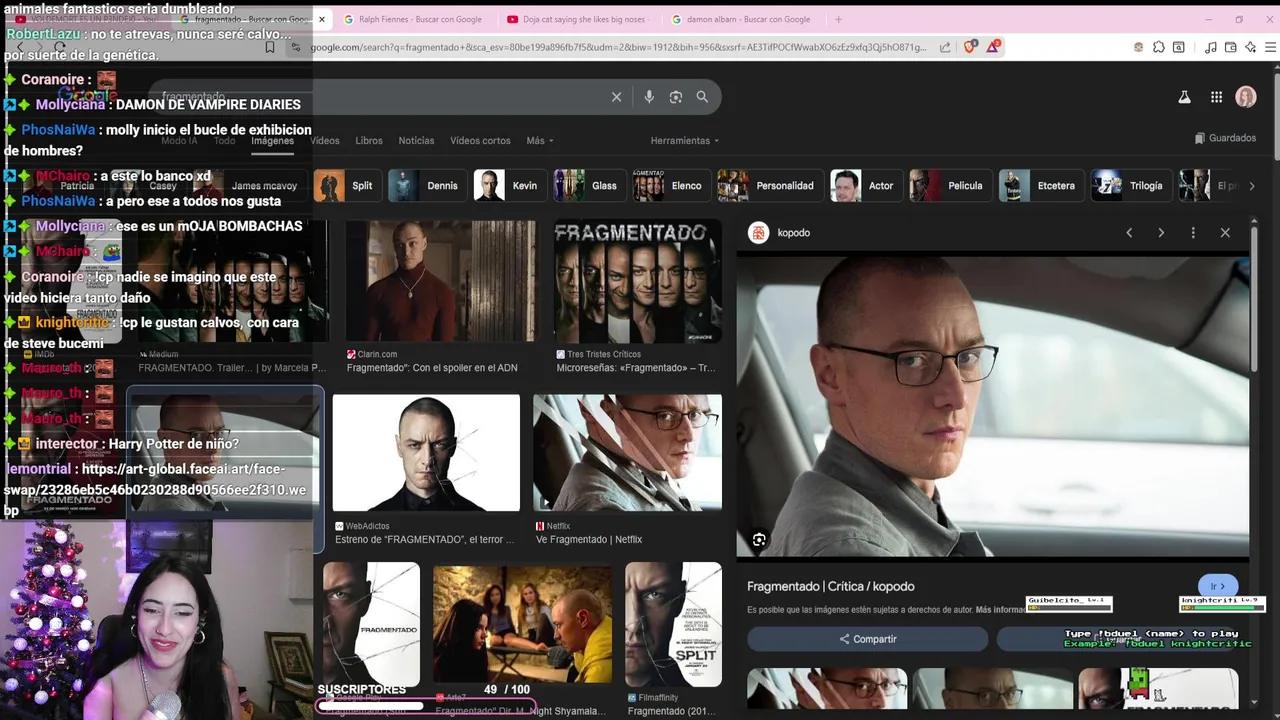Filter images by Kevin chip
The image size is (1280, 720).
tap(509, 186)
